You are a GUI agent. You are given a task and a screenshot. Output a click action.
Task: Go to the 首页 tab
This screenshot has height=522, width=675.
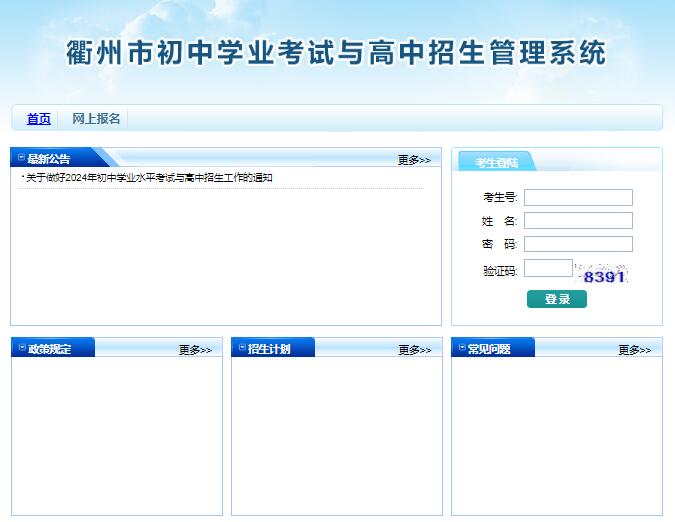tap(38, 119)
